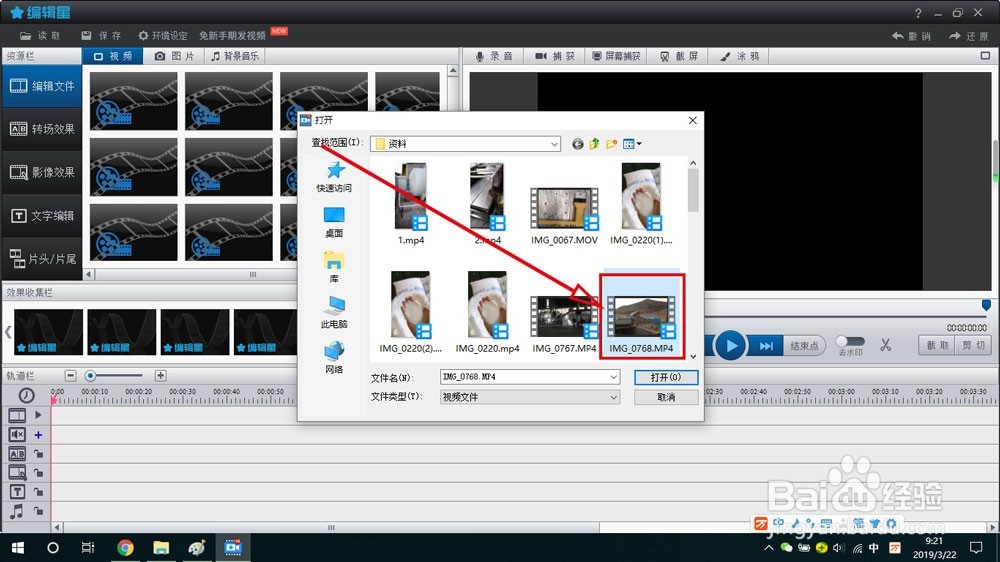The height and width of the screenshot is (562, 1000).
Task: Switch to the 背景音乐 tab
Action: pyautogui.click(x=235, y=56)
